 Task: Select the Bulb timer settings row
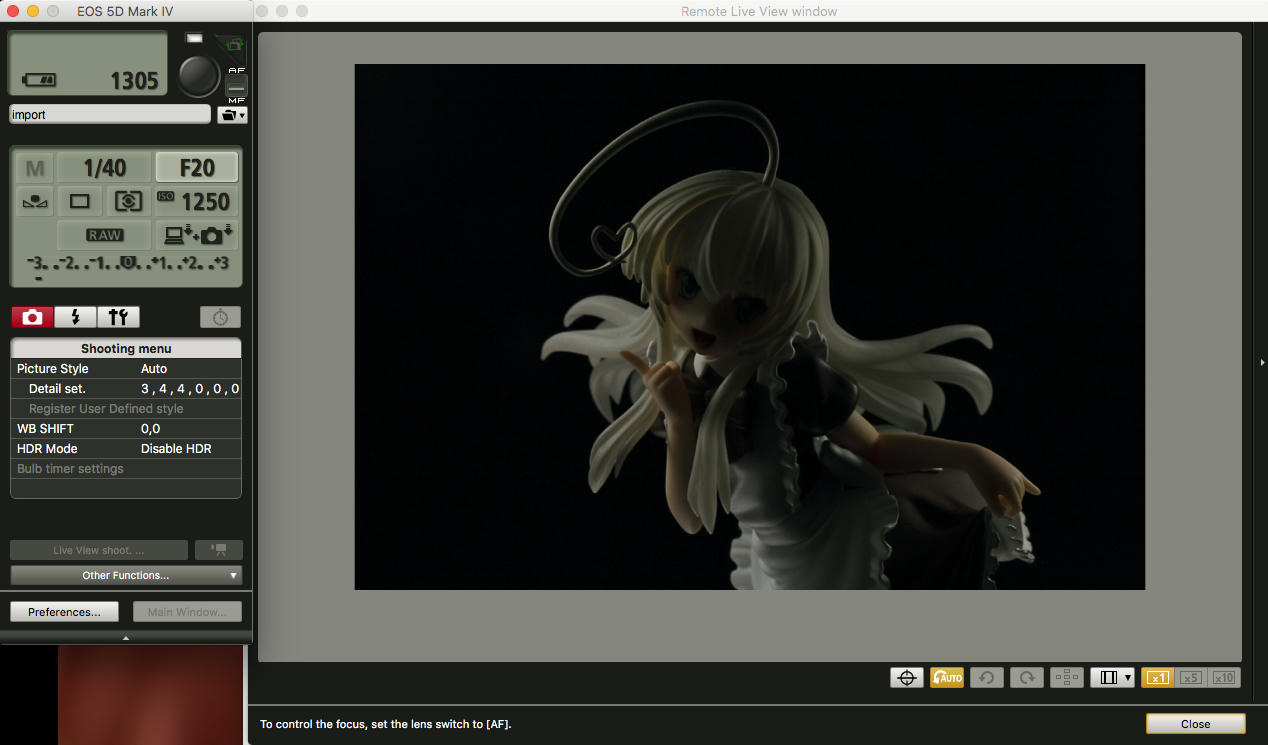[126, 469]
